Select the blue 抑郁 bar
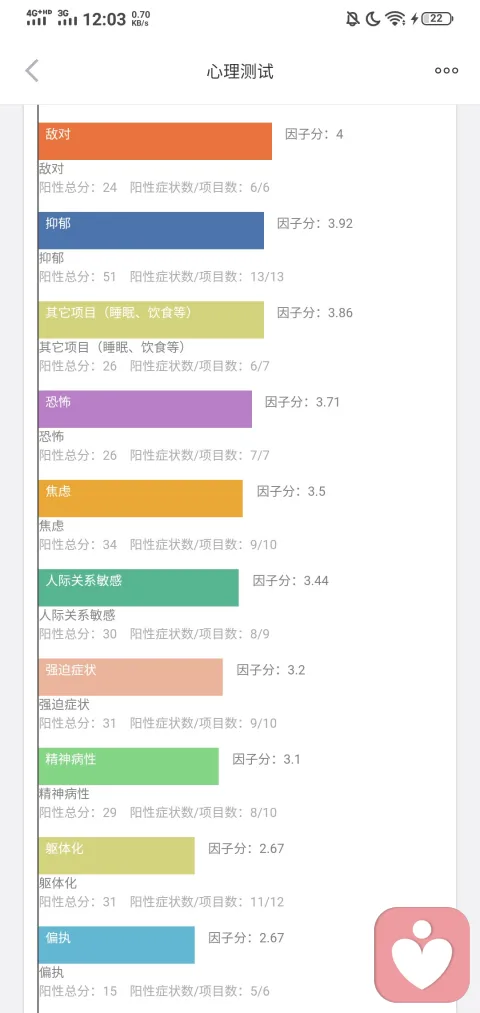 click(x=151, y=231)
